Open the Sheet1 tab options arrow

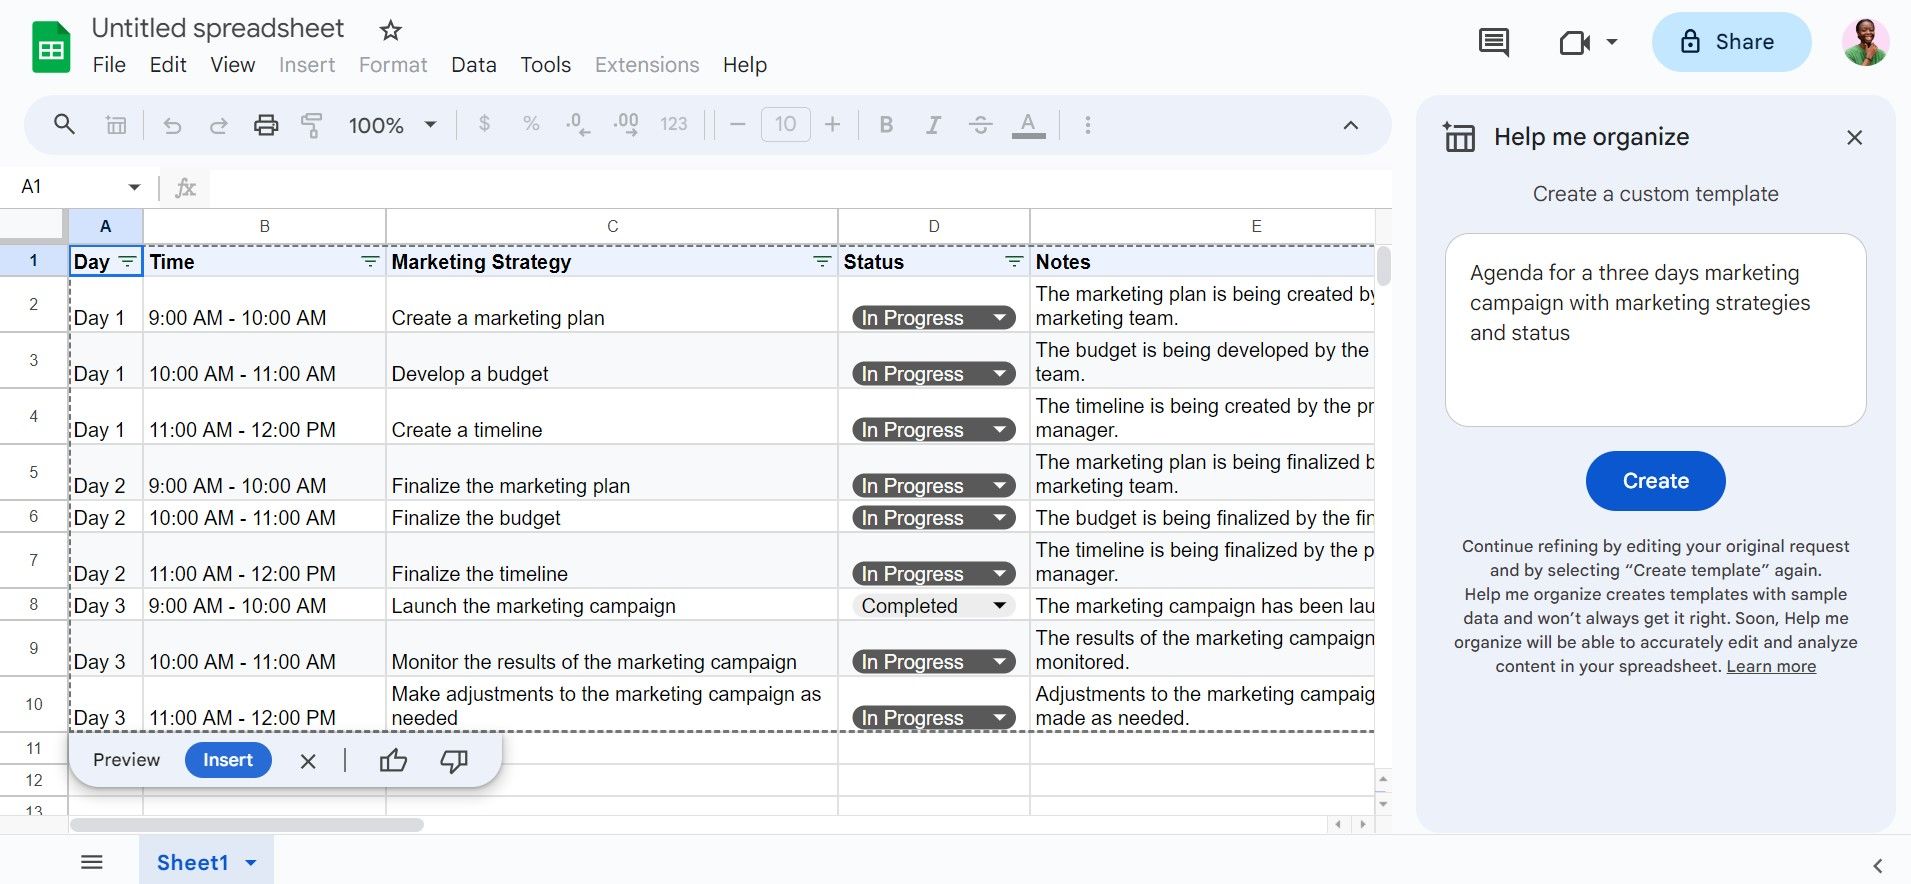pos(251,863)
